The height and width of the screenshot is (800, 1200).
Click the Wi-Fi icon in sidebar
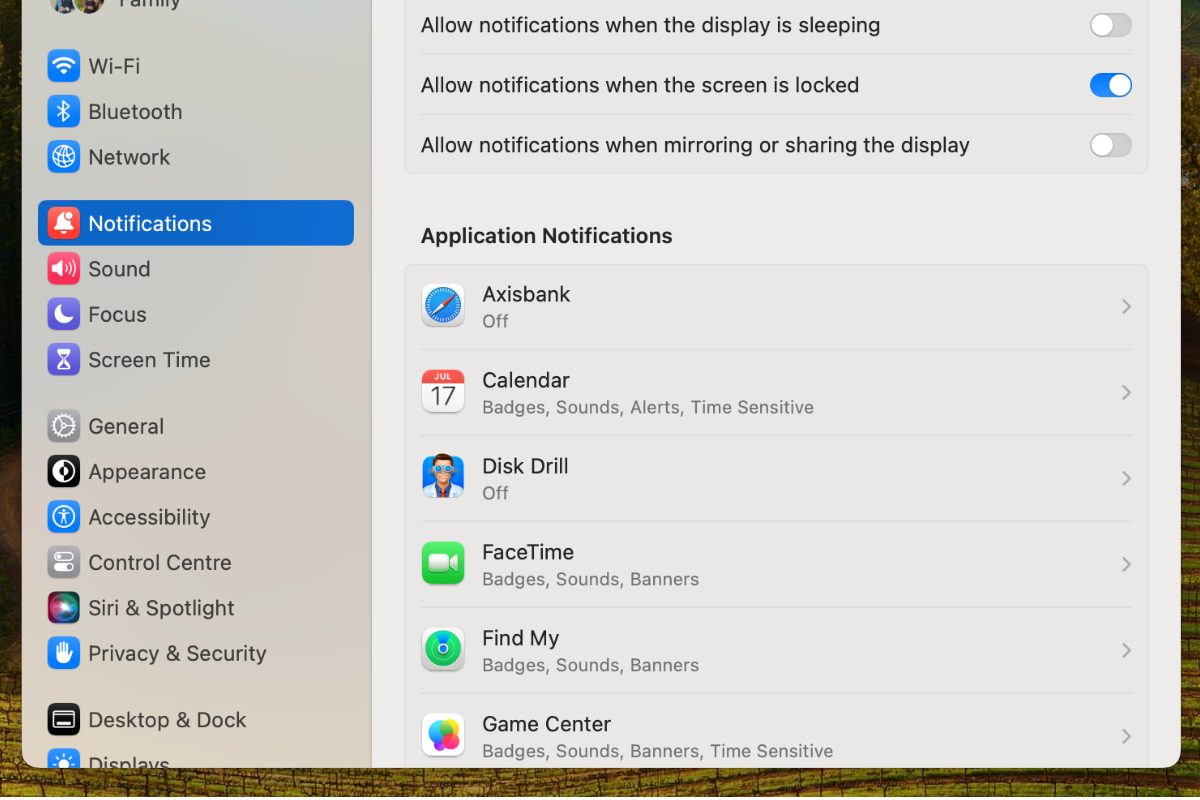click(x=64, y=66)
